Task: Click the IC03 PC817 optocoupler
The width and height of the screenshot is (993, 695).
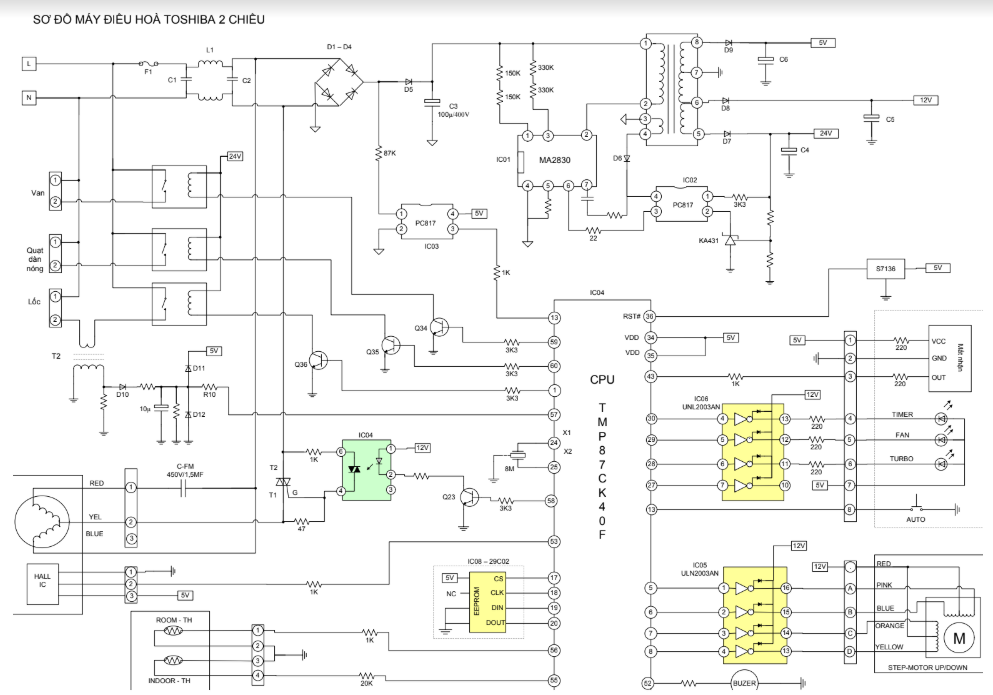Action: (x=427, y=222)
